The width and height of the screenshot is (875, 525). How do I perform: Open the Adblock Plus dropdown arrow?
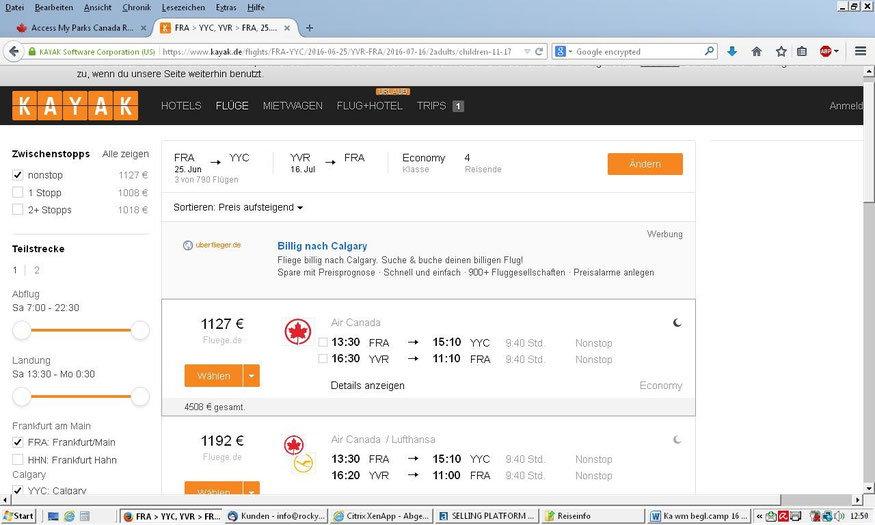[x=836, y=51]
